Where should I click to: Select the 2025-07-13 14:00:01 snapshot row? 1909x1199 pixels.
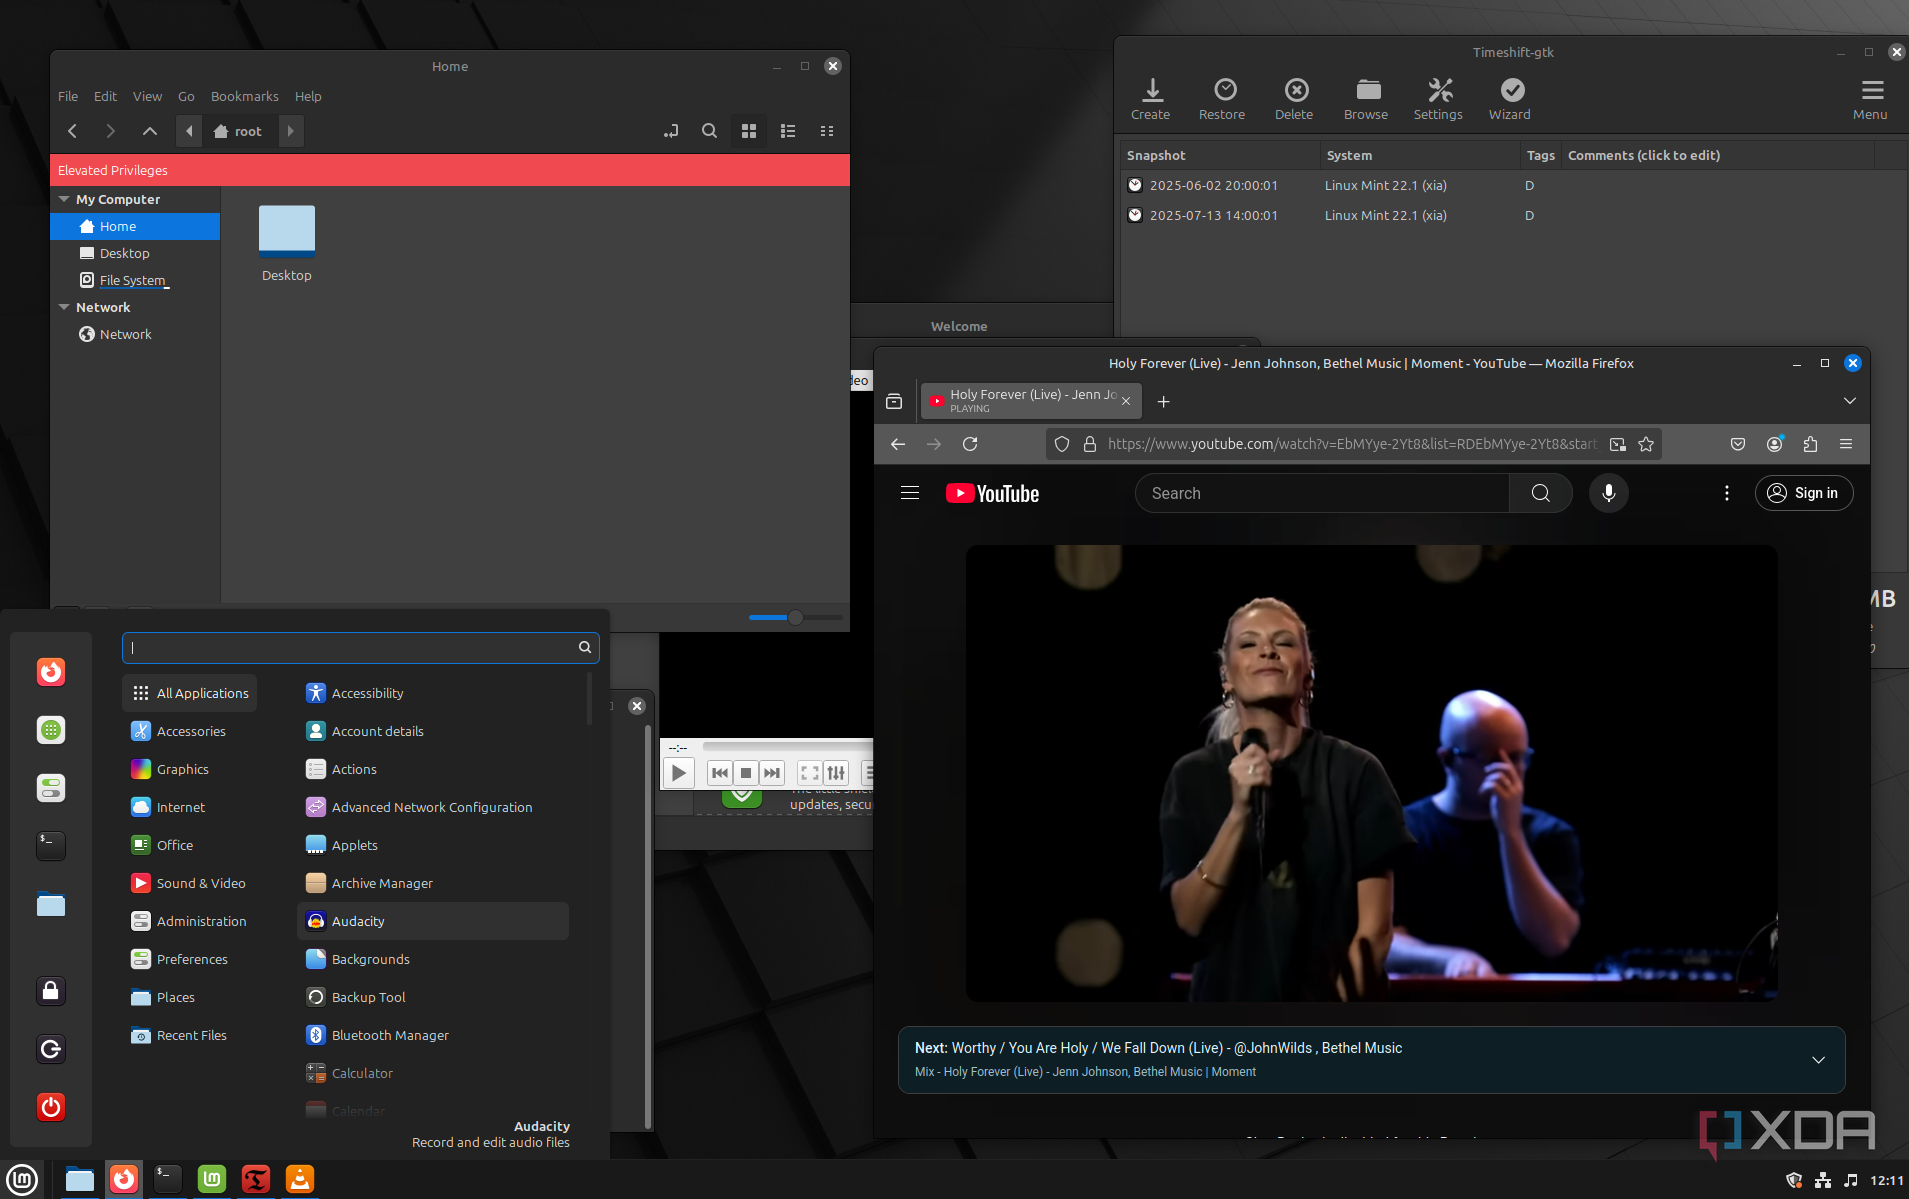[x=1514, y=215]
